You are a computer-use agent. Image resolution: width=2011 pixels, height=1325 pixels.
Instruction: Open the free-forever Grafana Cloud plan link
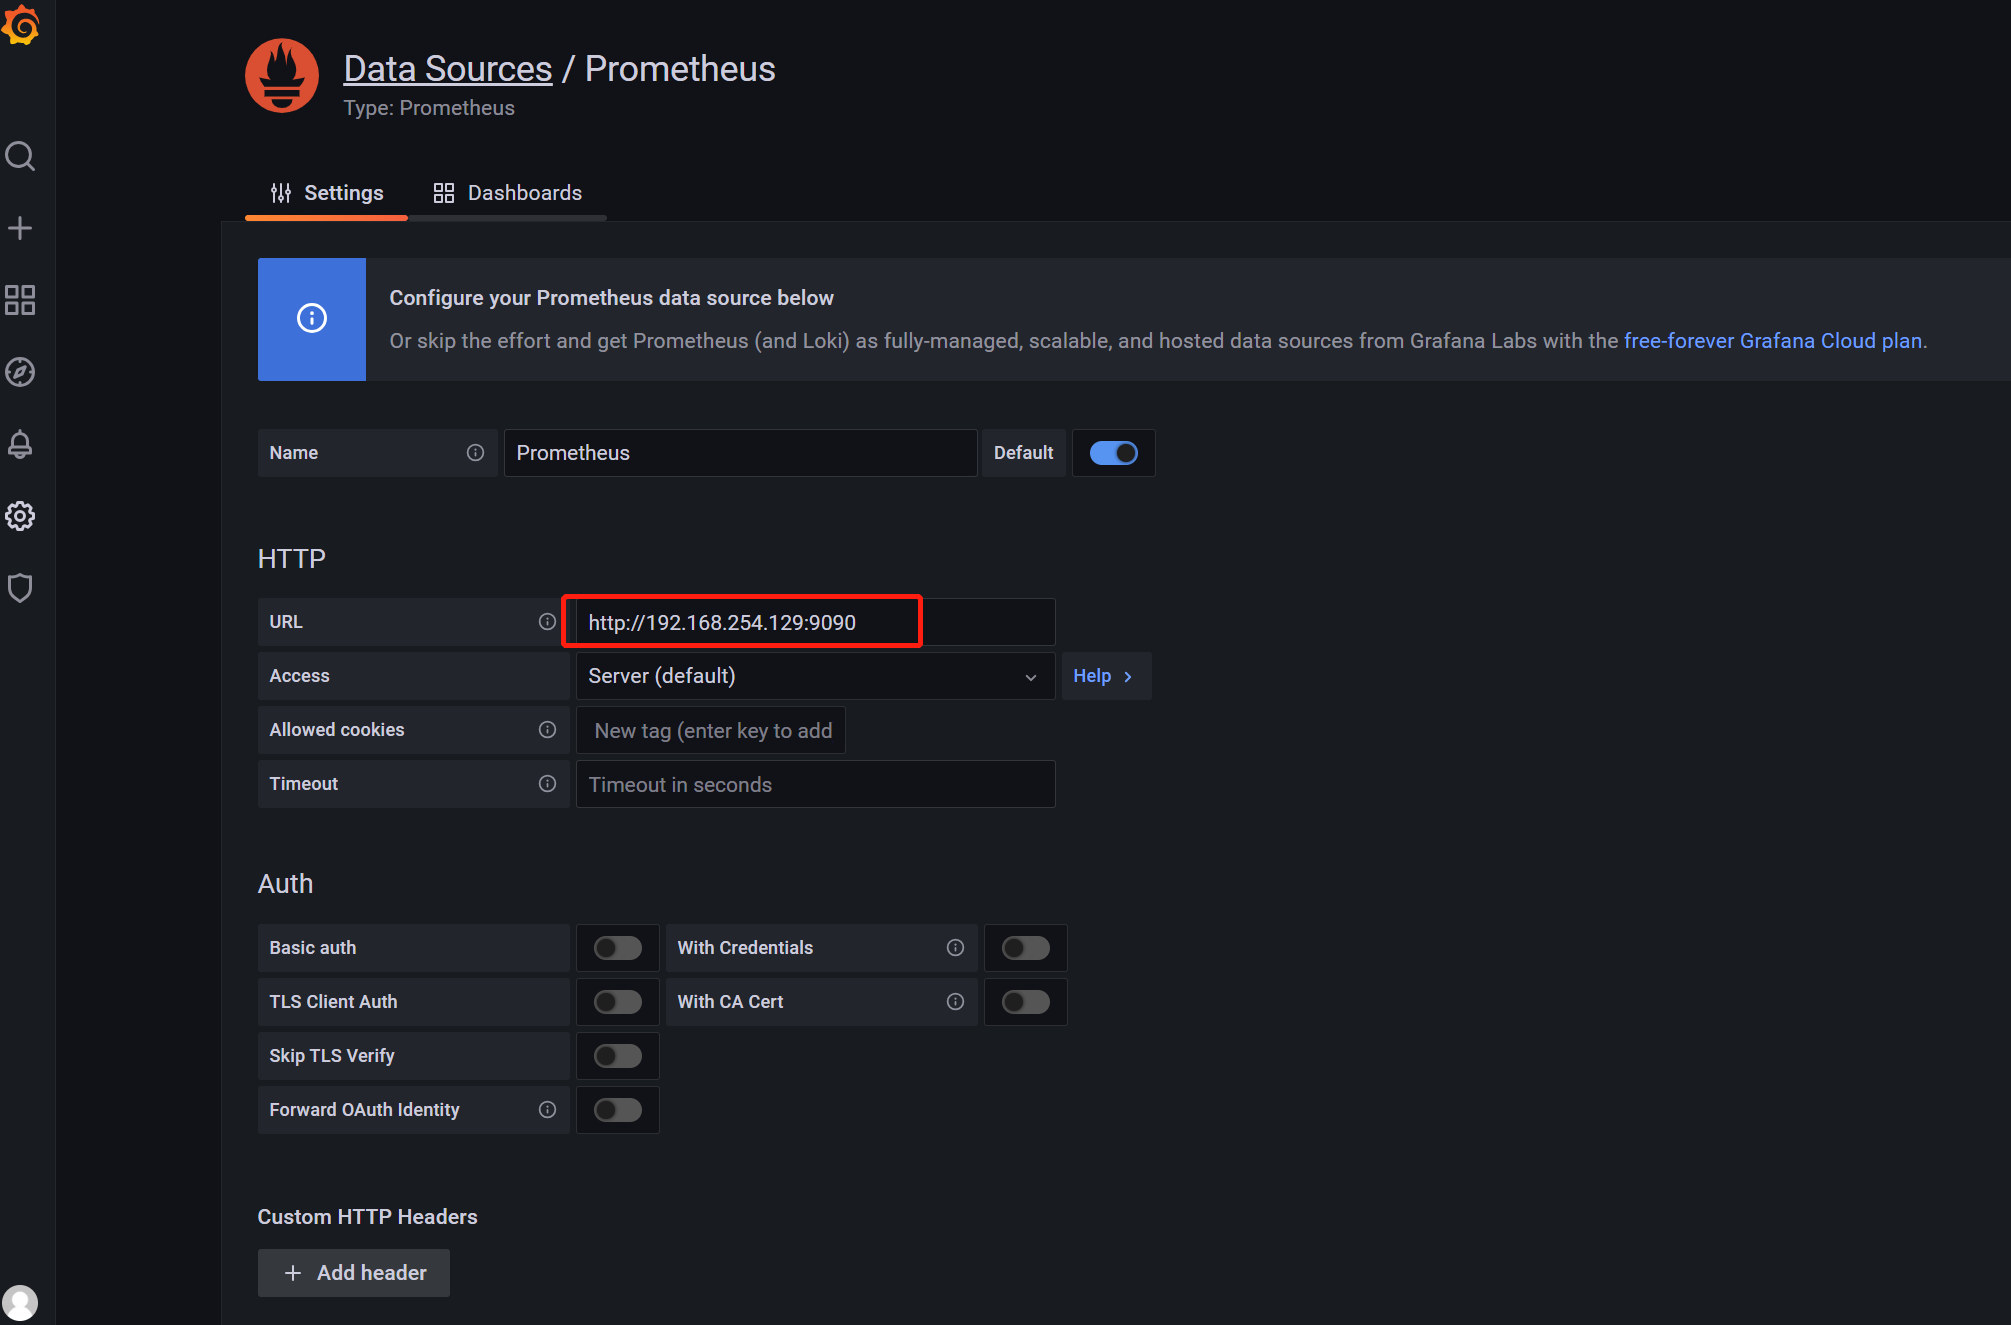coord(1773,340)
